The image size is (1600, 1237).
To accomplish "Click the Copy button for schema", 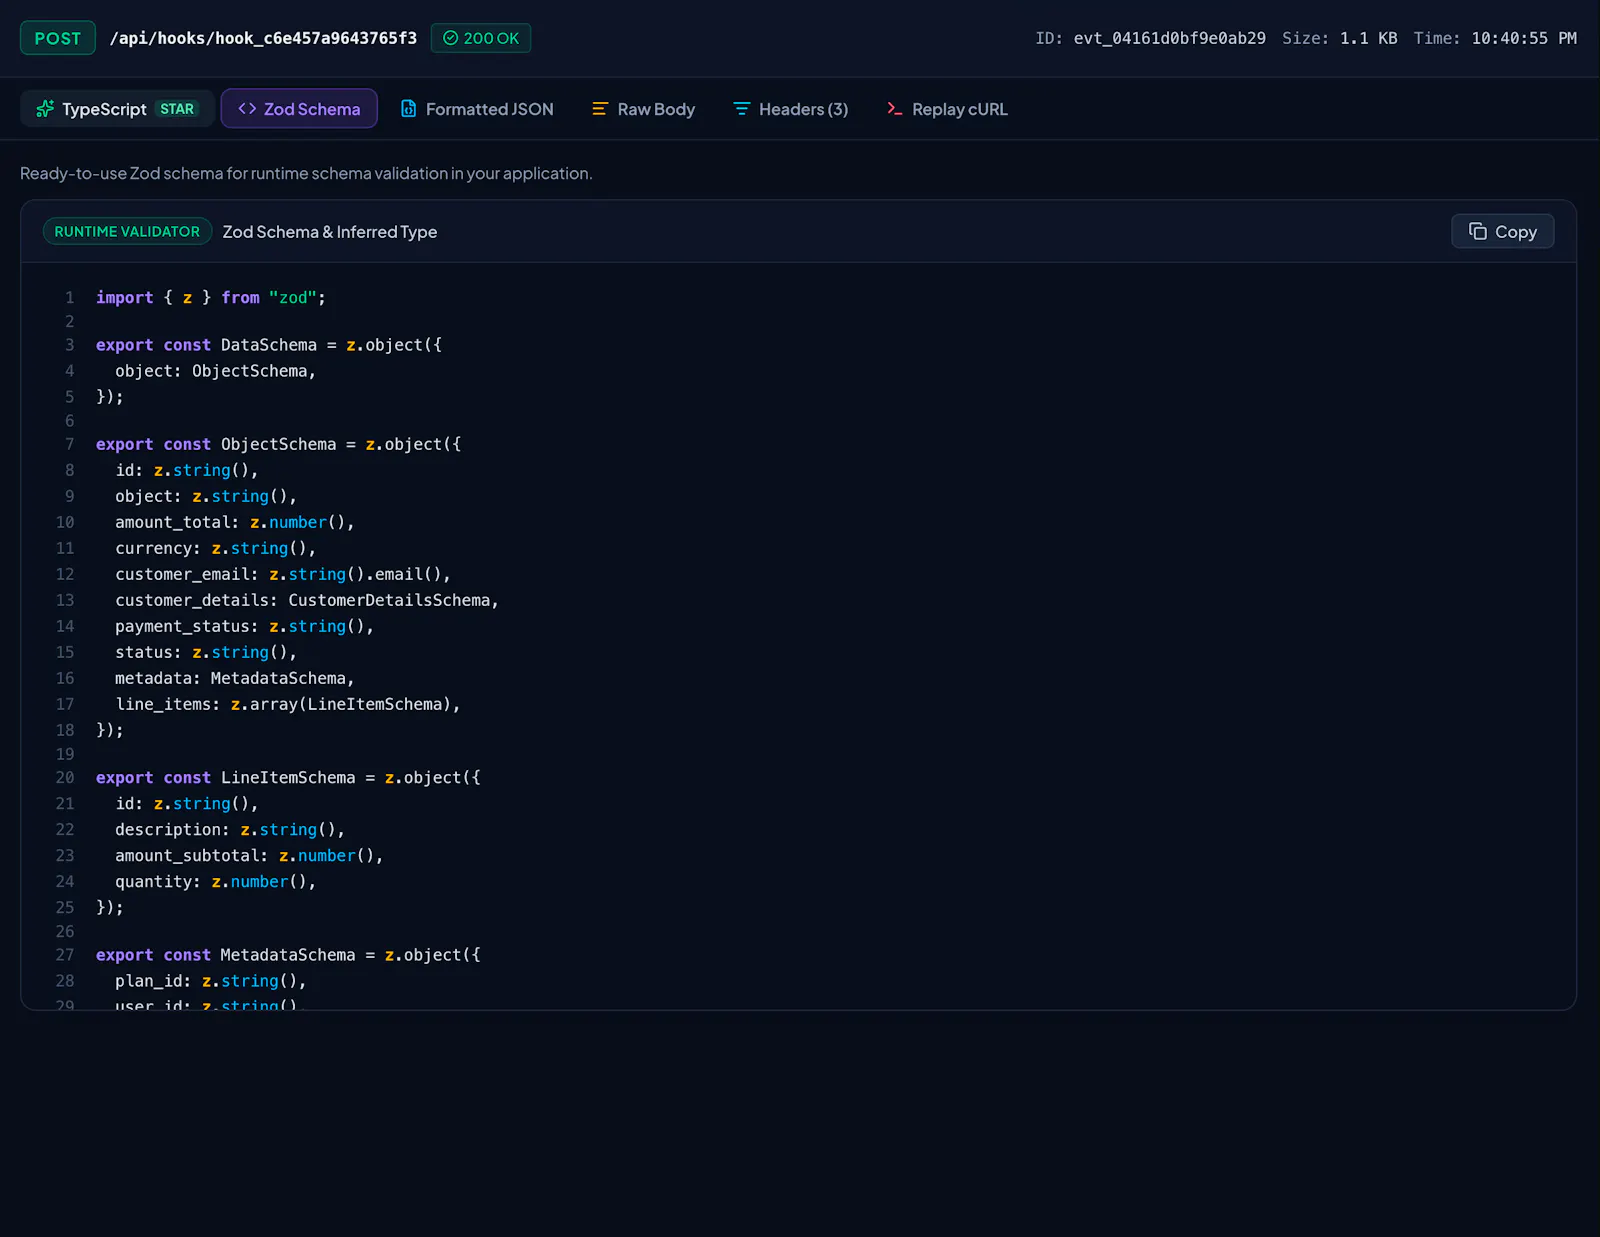I will [1502, 232].
